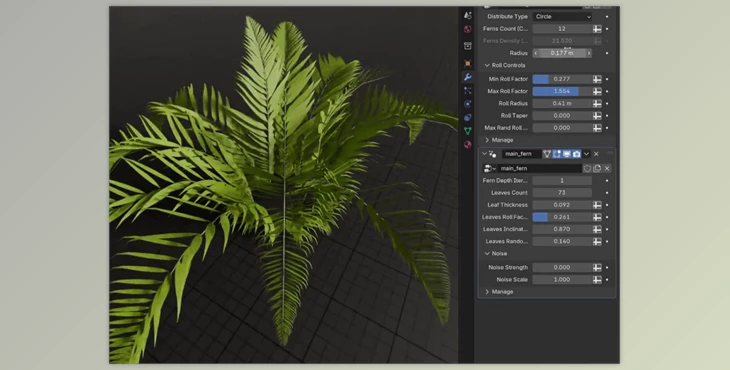The image size is (730, 370).
Task: Collapse the Roll Controls section
Action: (505, 66)
